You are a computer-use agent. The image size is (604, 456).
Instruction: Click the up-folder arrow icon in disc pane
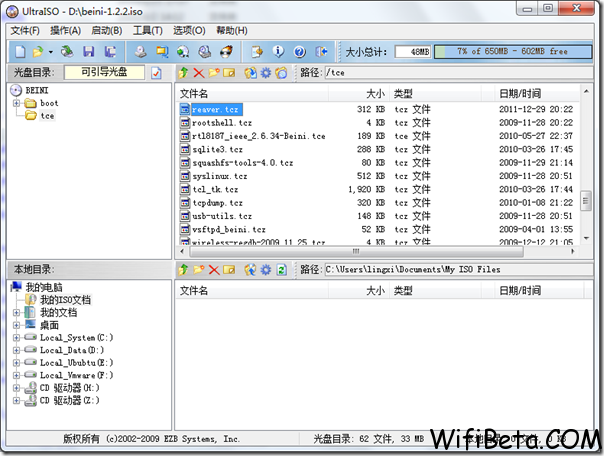click(183, 73)
